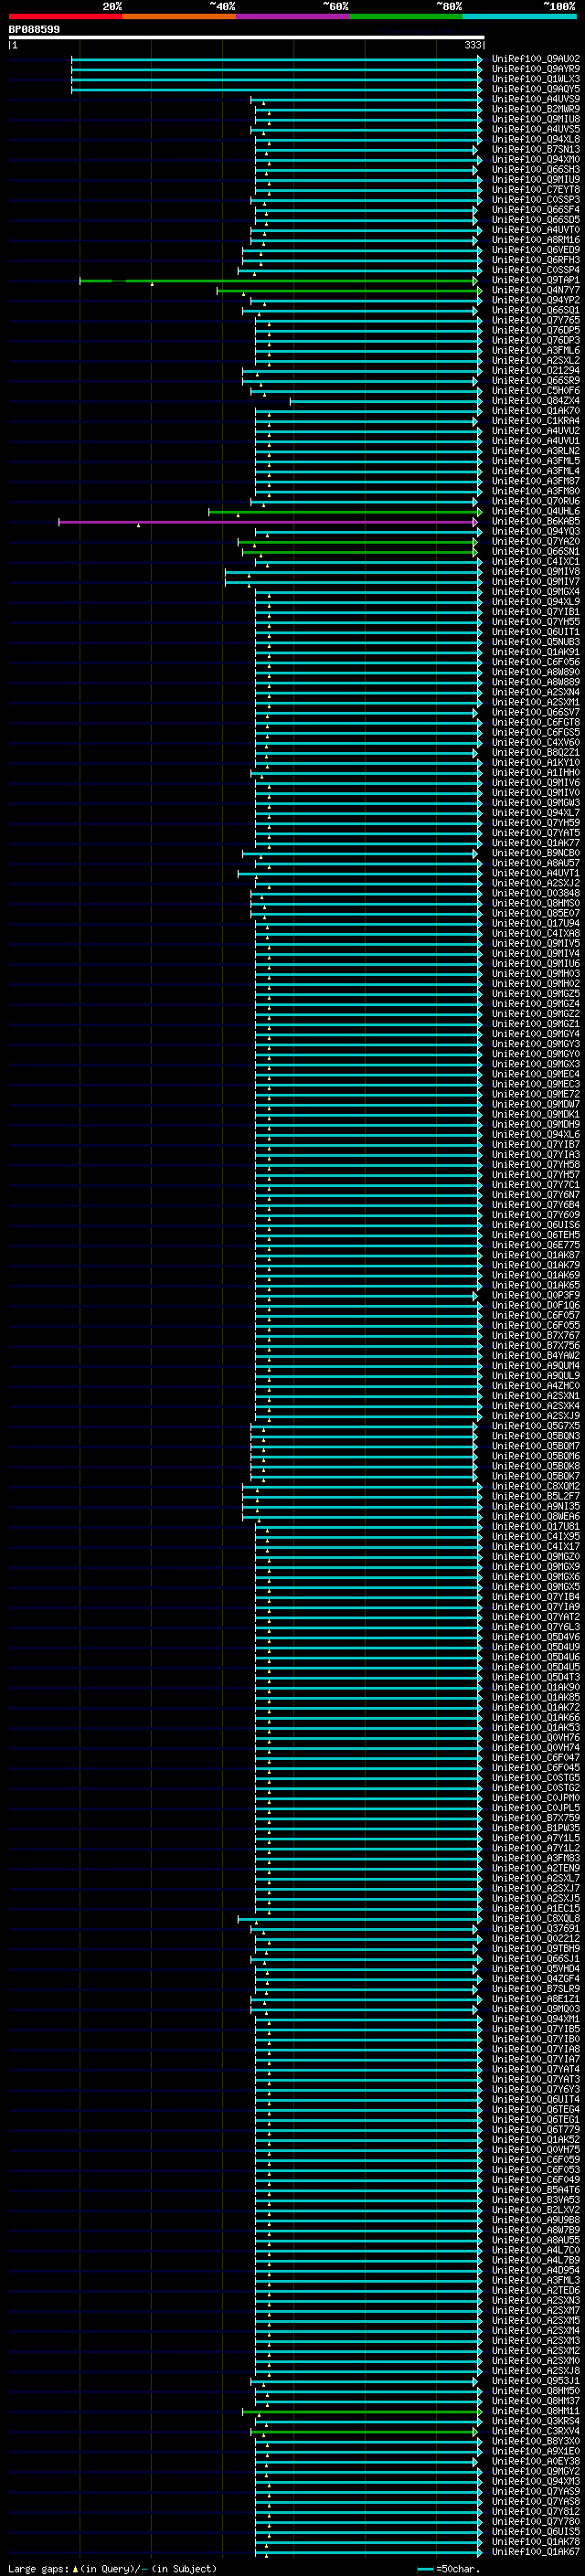Viewport: 585px width, 2576px height.
Task: Open the UniRef100_Q953J1 entry
Action: (536, 2381)
